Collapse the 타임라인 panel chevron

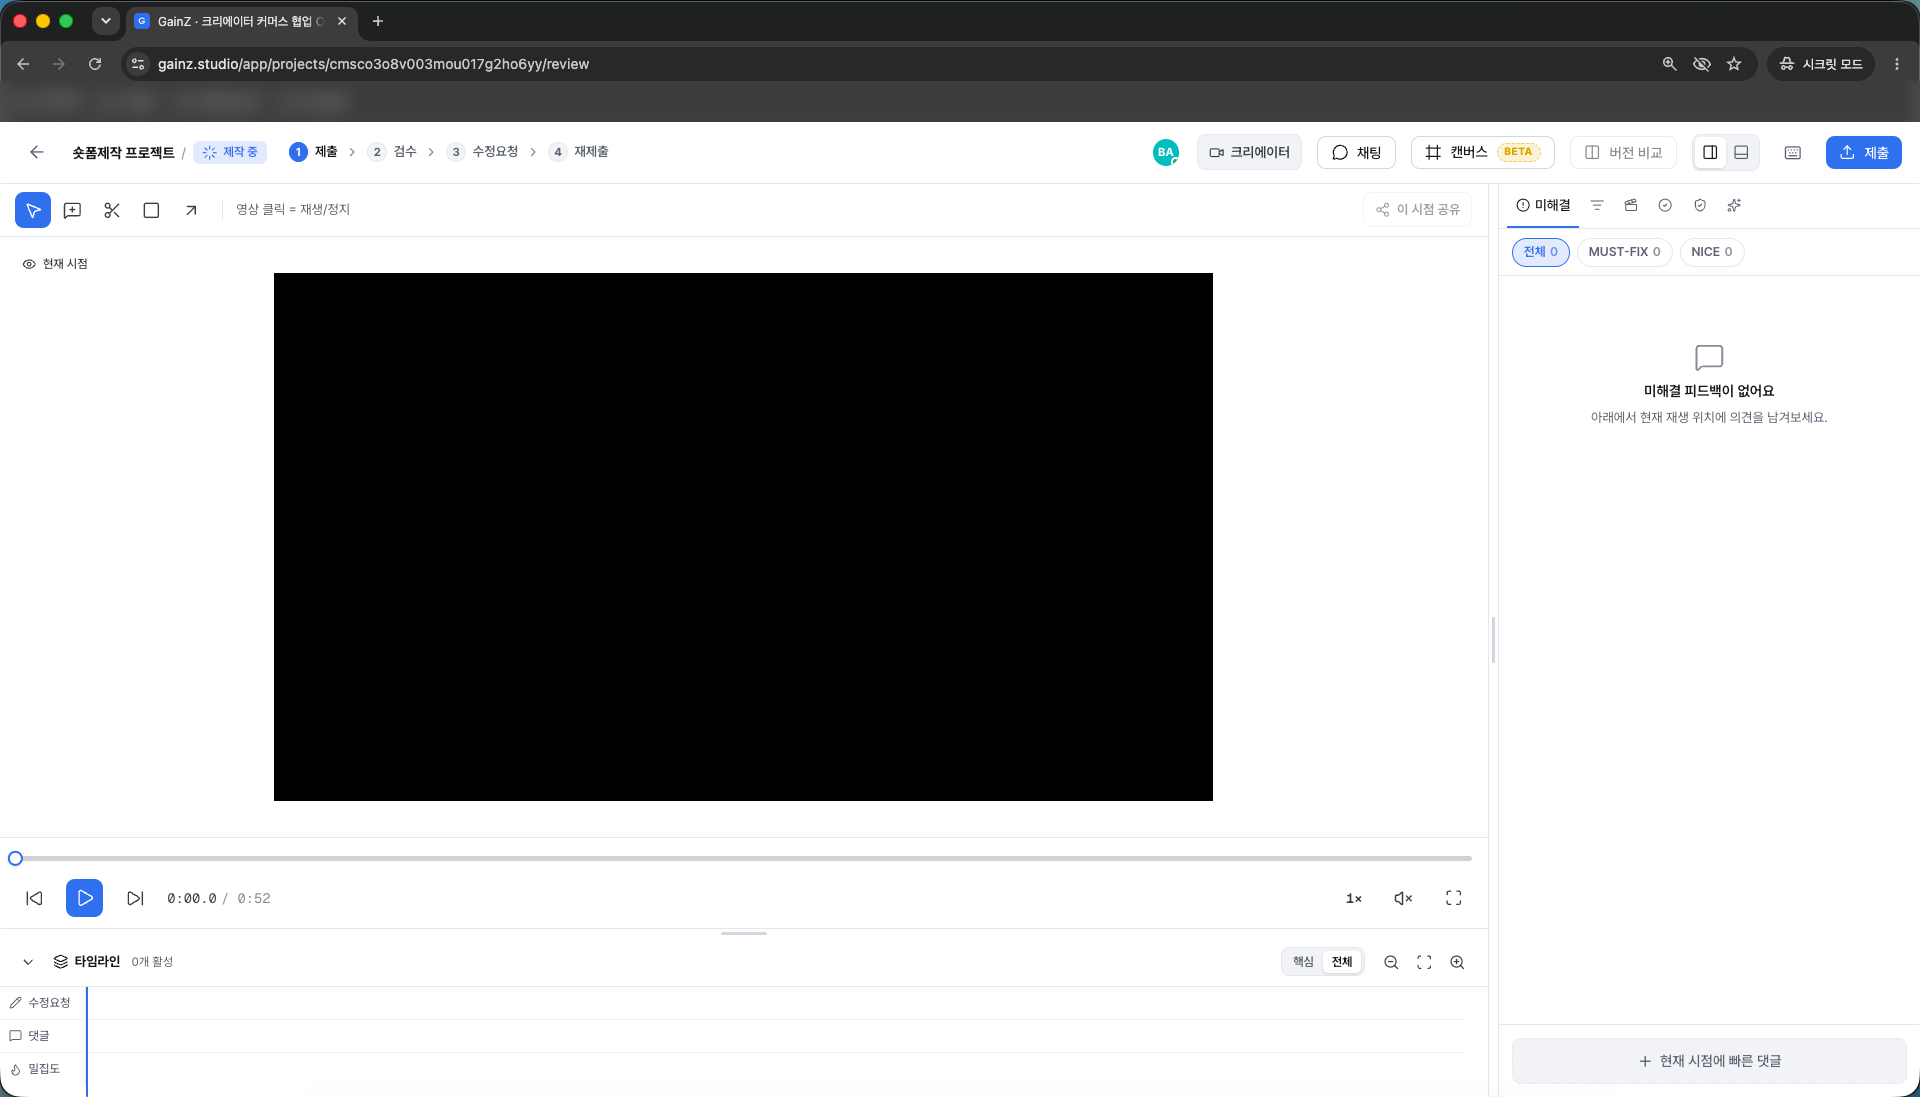[x=28, y=962]
